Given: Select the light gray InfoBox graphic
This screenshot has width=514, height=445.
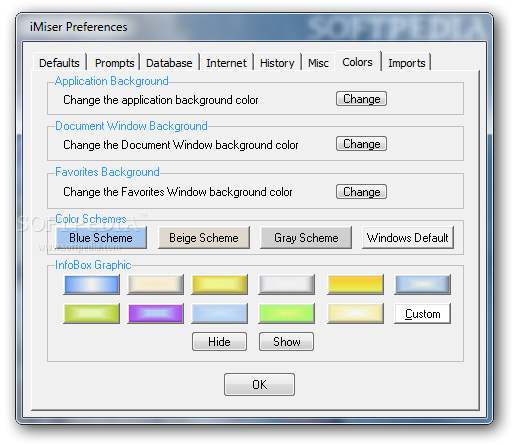Looking at the screenshot, I should tap(286, 284).
